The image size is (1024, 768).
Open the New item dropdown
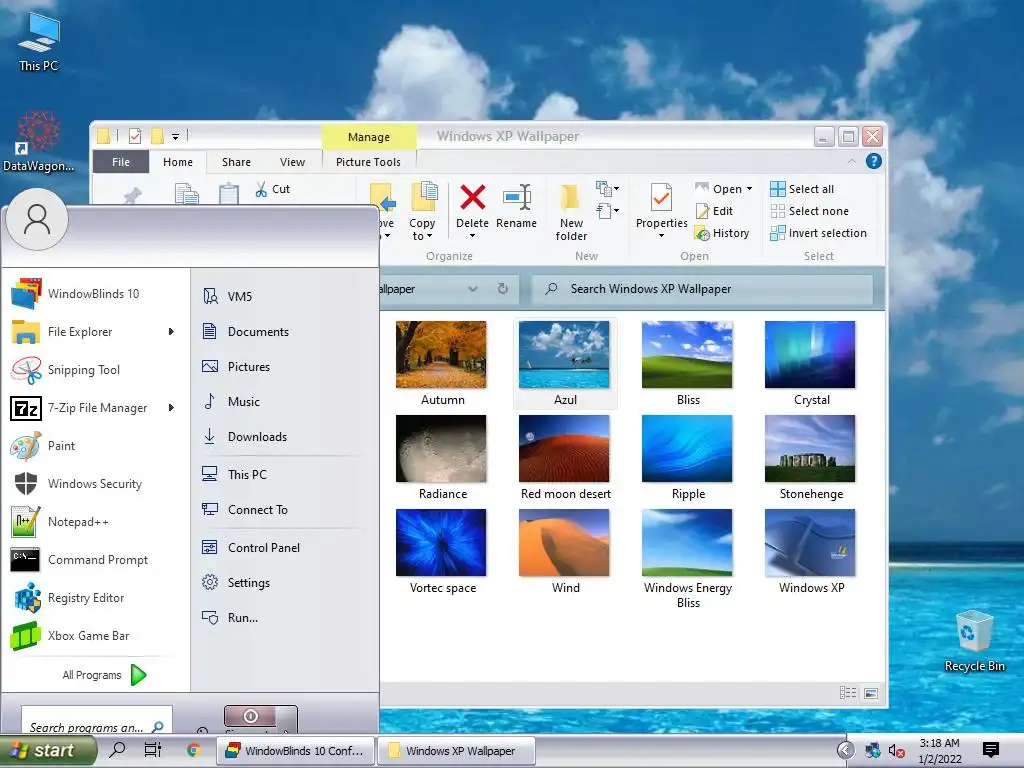[607, 189]
